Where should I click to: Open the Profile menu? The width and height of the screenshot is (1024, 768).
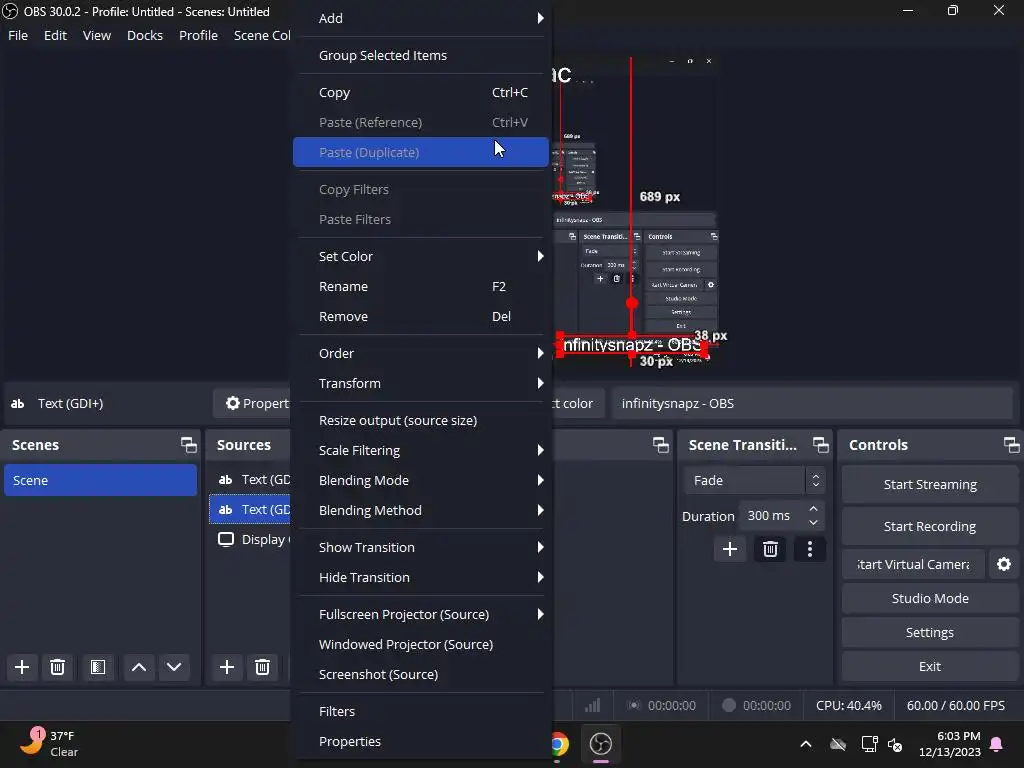199,35
